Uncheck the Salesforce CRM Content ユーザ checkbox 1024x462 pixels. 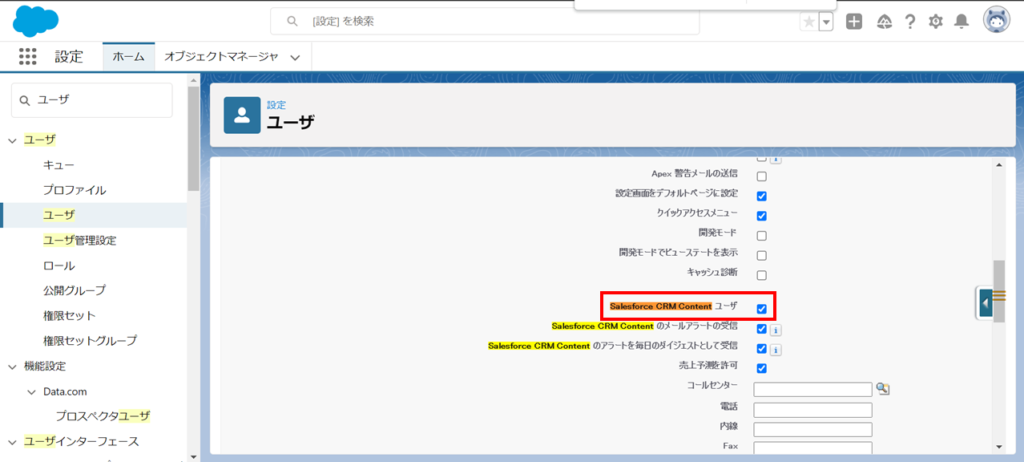pos(762,308)
